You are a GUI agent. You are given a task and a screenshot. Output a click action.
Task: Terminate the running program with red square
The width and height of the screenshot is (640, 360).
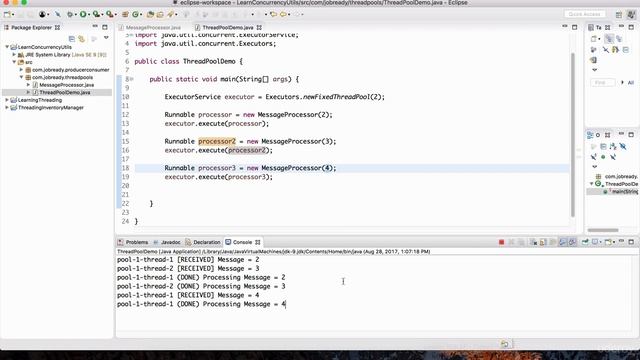[502, 242]
